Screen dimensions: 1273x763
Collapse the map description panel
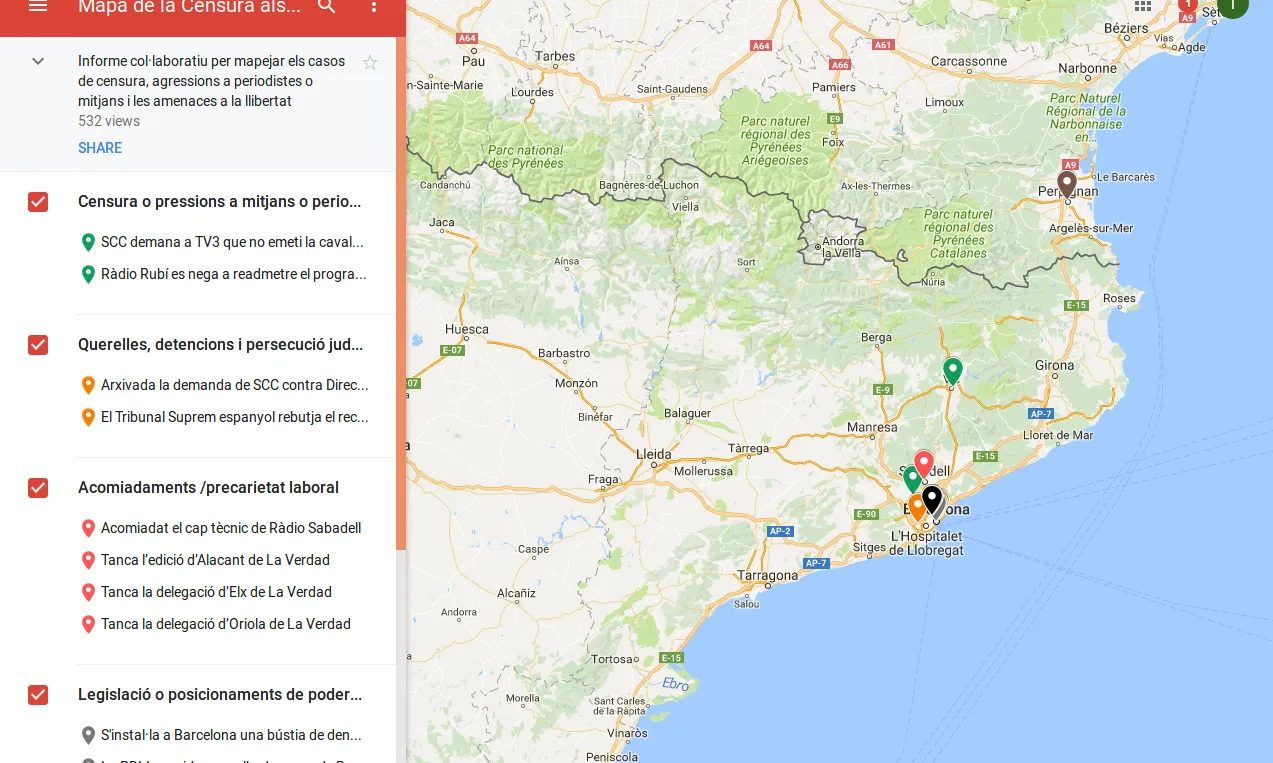point(37,61)
